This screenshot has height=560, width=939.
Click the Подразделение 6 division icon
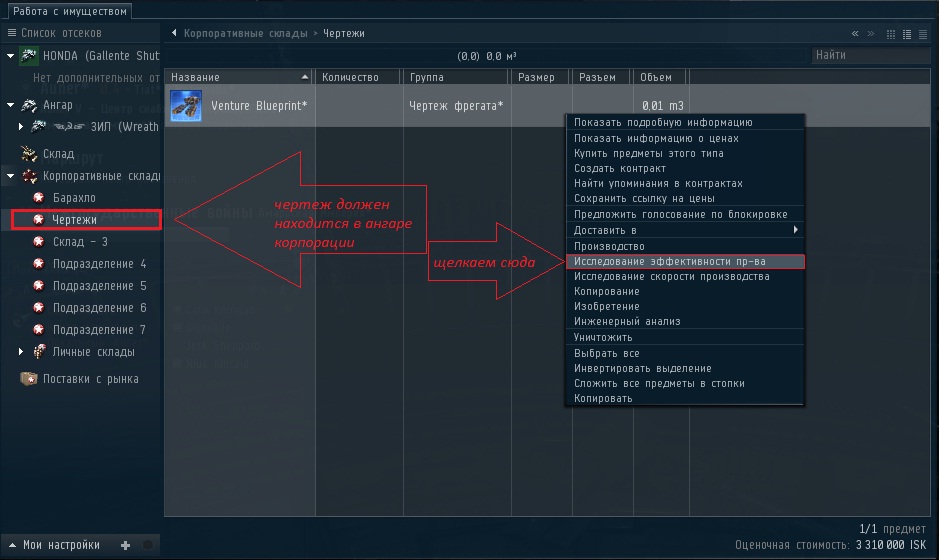[39, 308]
